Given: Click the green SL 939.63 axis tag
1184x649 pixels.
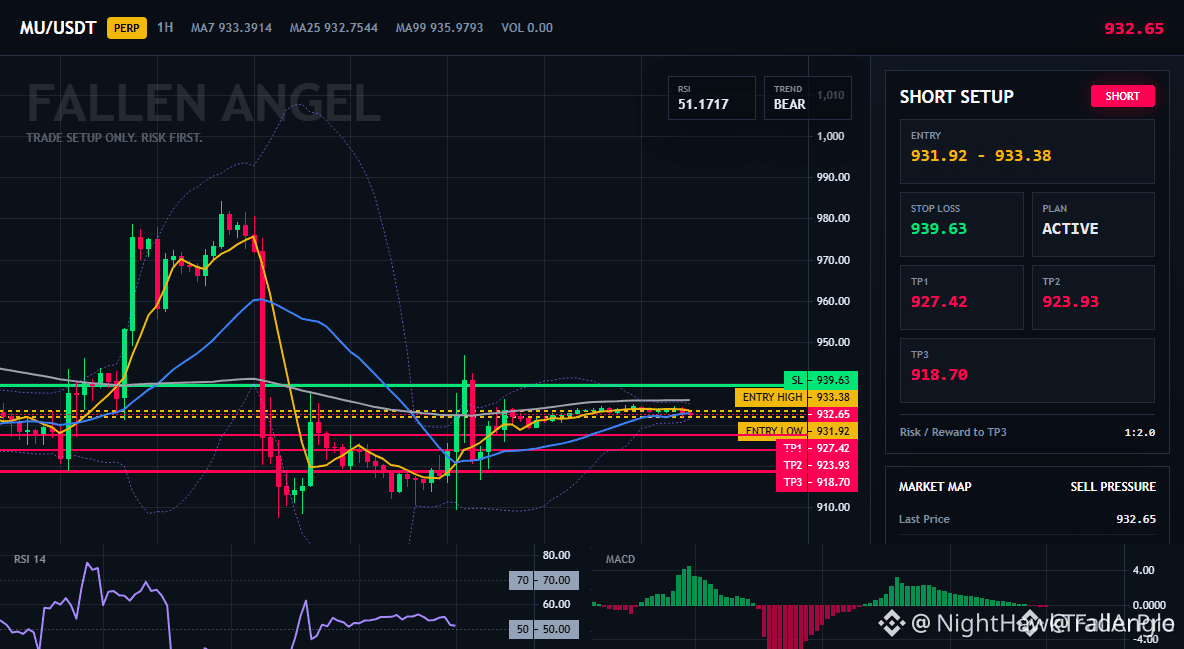Looking at the screenshot, I should (x=821, y=380).
